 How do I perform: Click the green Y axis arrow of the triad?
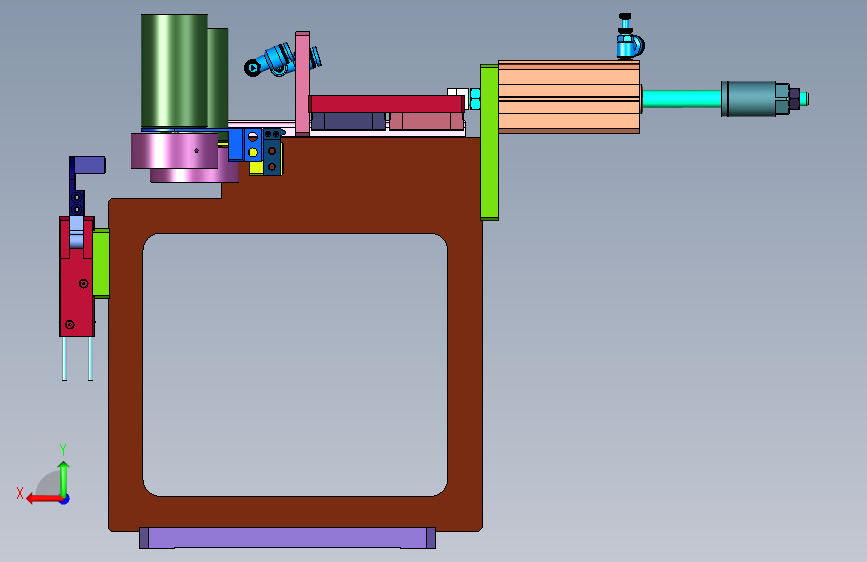pos(64,478)
